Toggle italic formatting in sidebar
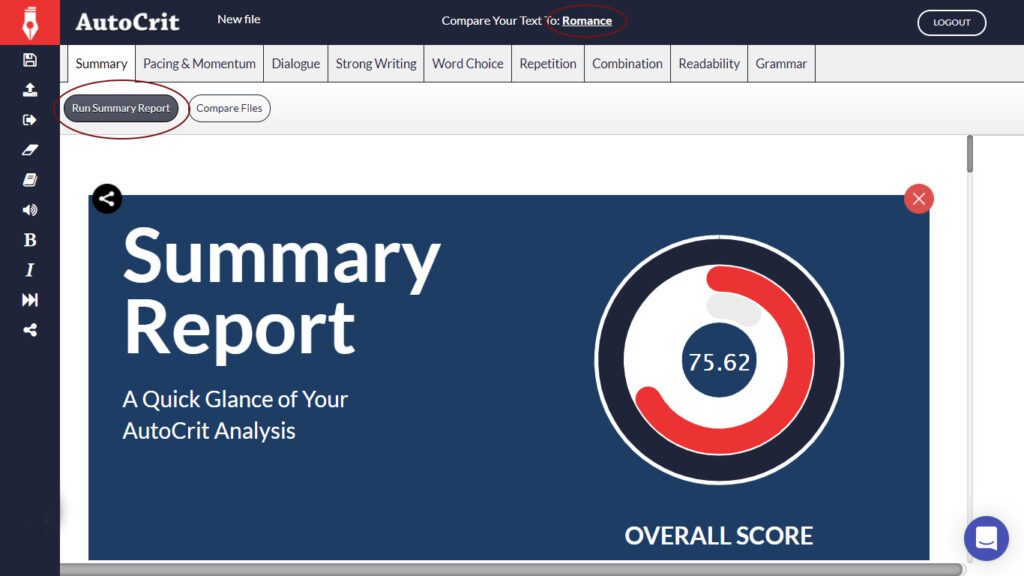The width and height of the screenshot is (1024, 576). tap(30, 270)
